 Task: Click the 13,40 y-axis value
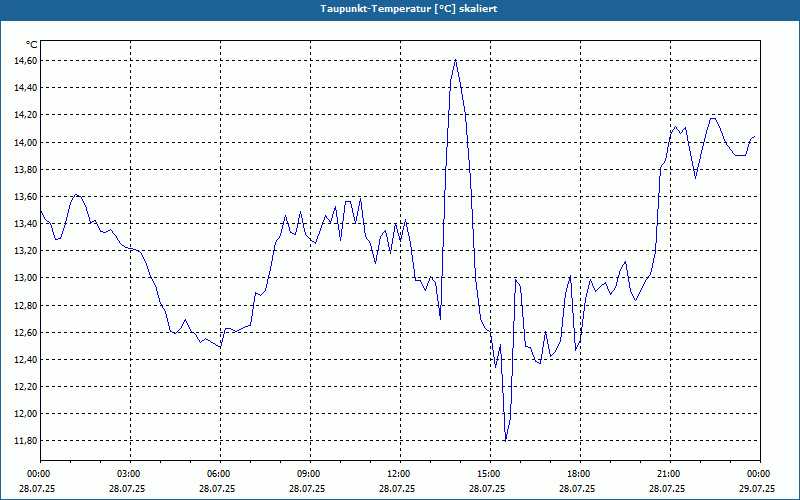click(27, 223)
